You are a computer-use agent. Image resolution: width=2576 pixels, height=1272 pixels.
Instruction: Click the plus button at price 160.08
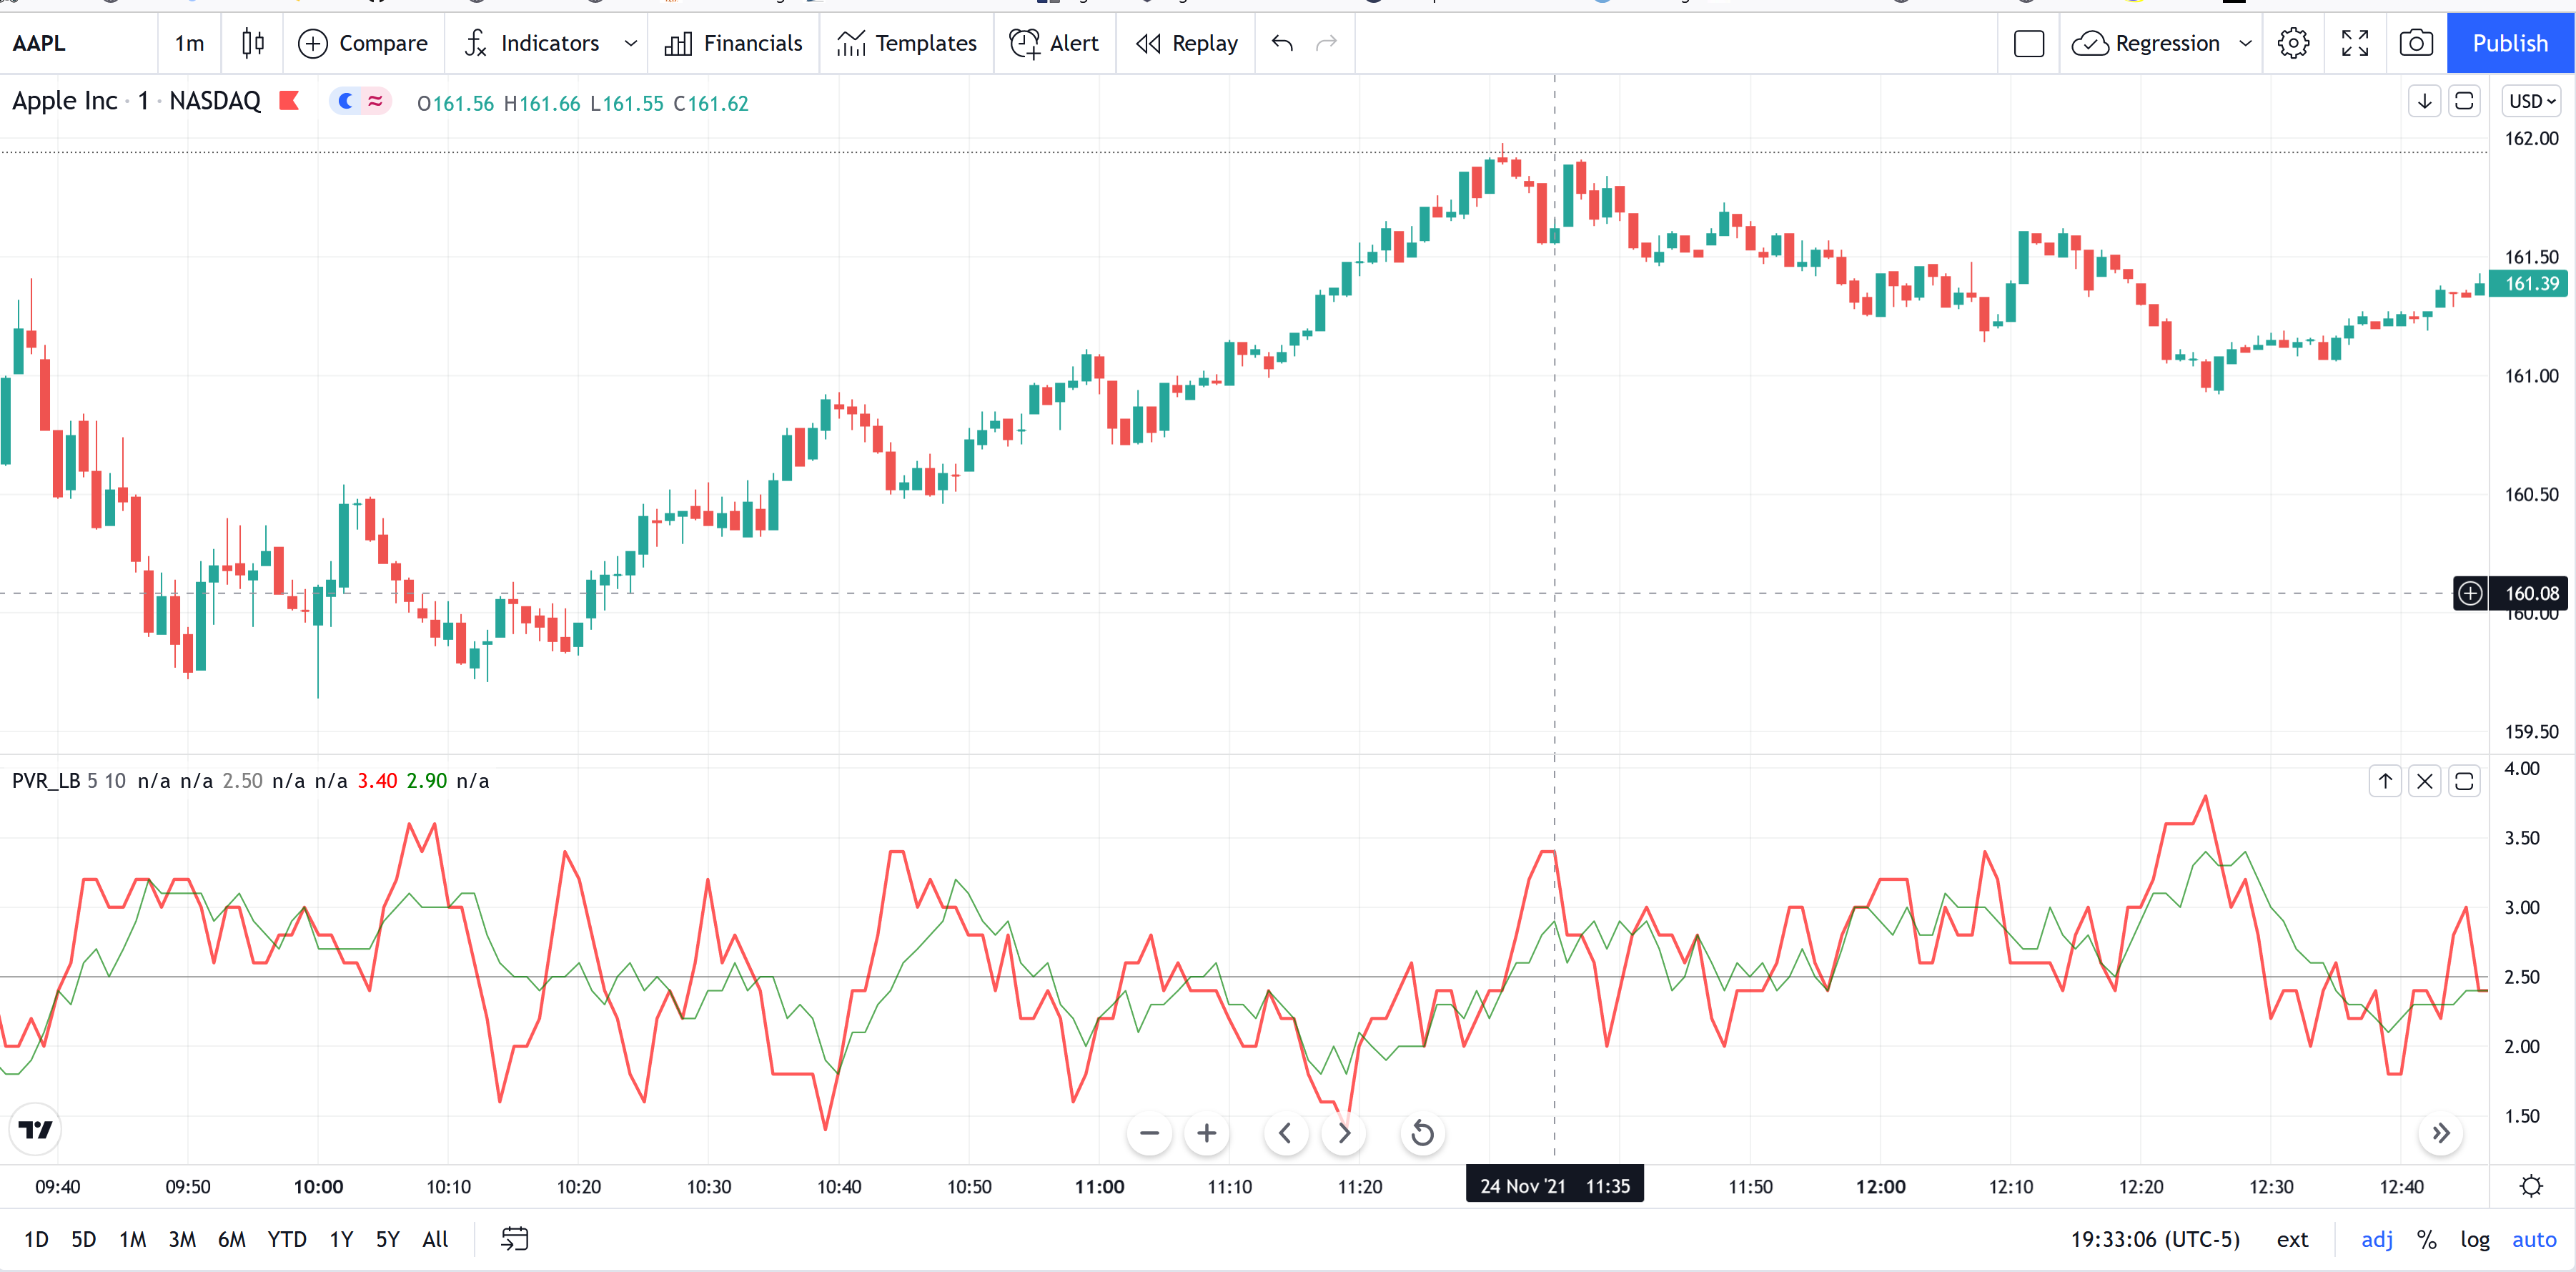coord(2470,593)
